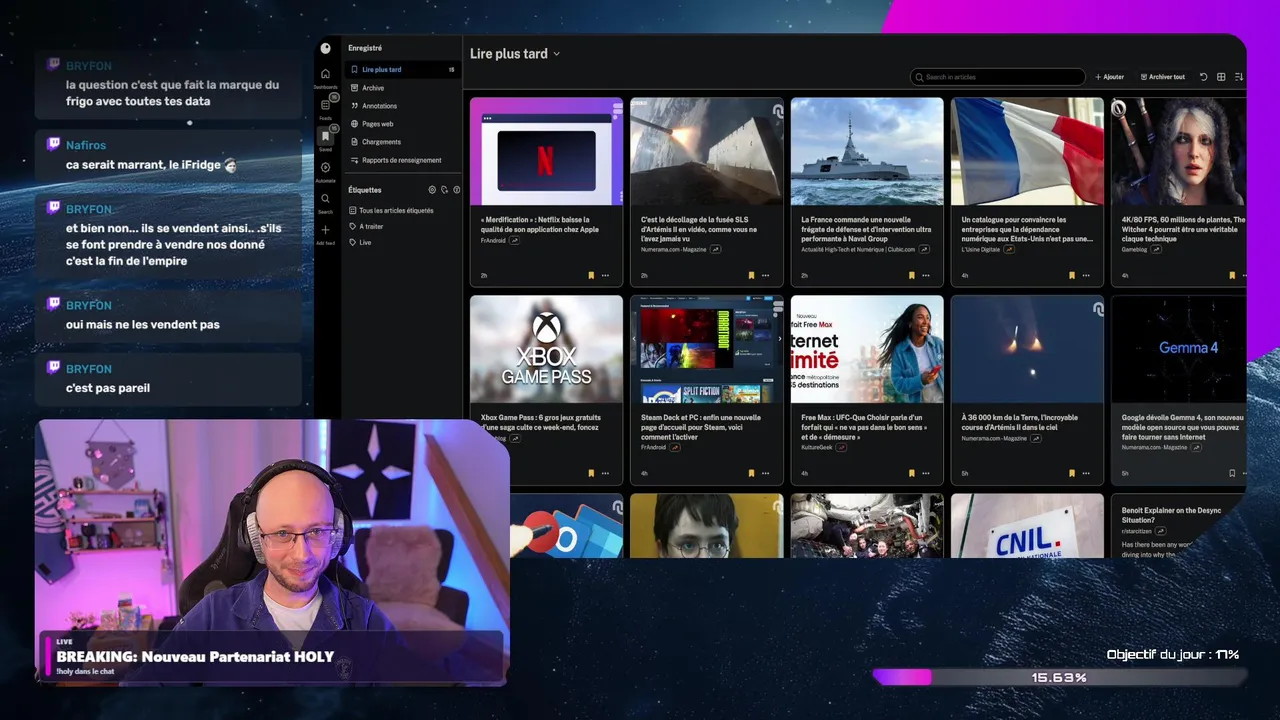The height and width of the screenshot is (720, 1280).
Task: Click the info icon beside Étiquettes
Action: [457, 189]
